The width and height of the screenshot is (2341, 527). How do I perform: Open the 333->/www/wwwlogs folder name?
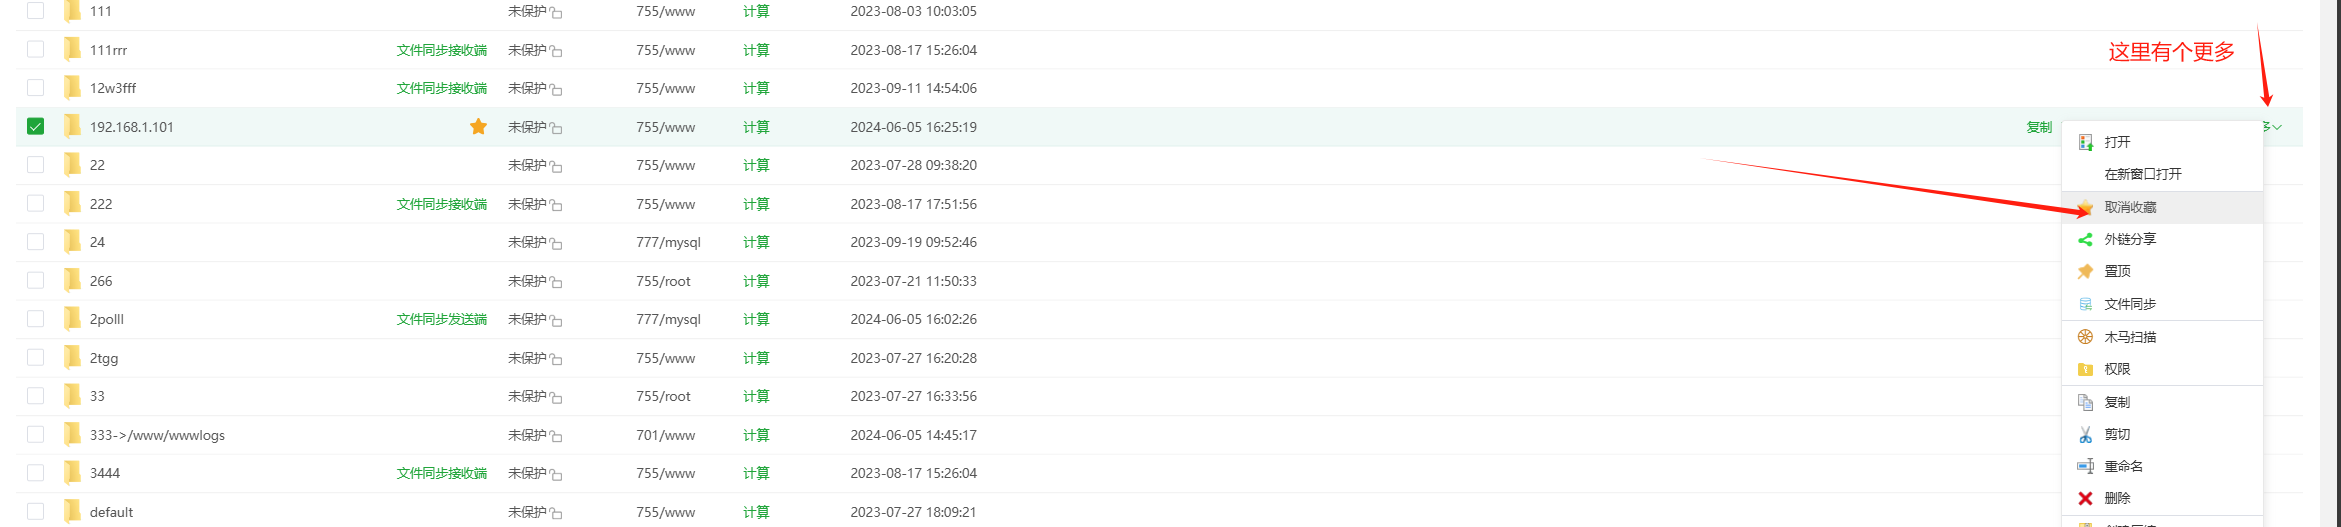tap(157, 435)
